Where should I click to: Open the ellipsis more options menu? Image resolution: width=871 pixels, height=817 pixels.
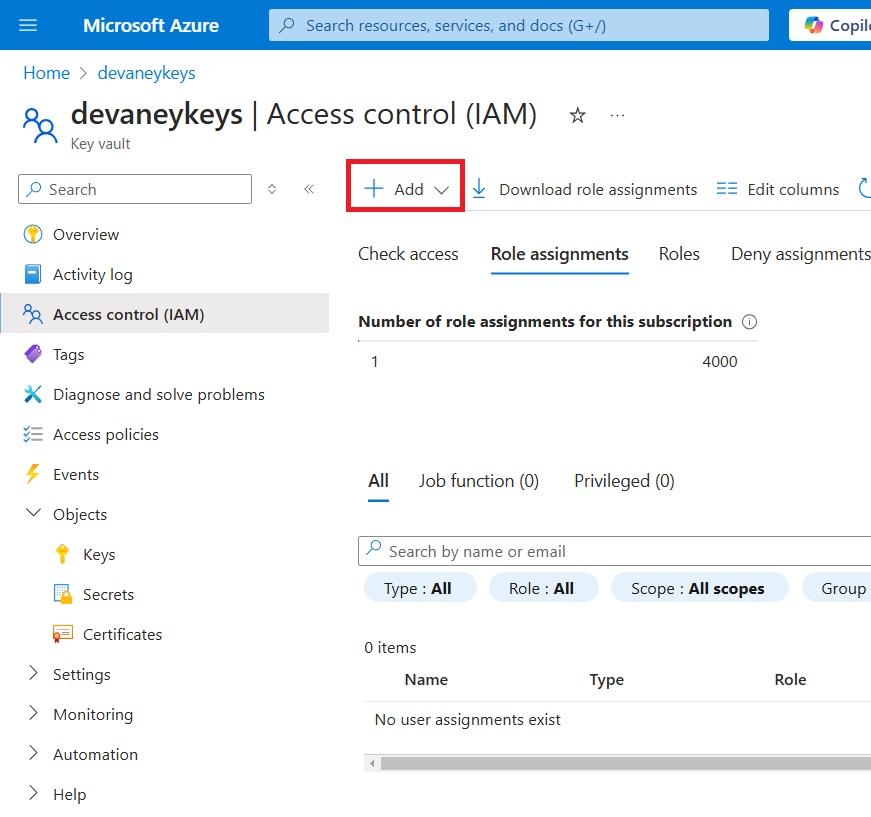pos(617,116)
